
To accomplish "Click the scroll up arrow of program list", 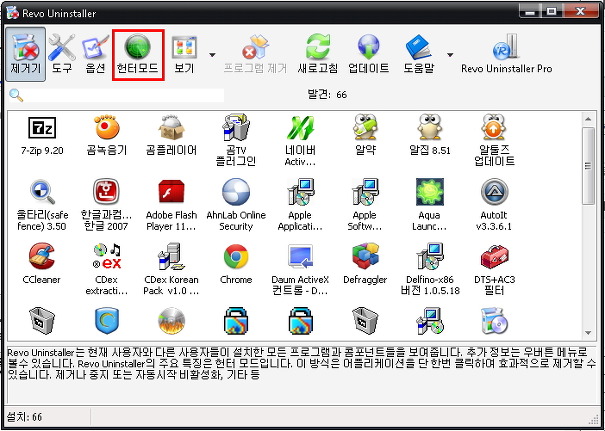I will 588,119.
